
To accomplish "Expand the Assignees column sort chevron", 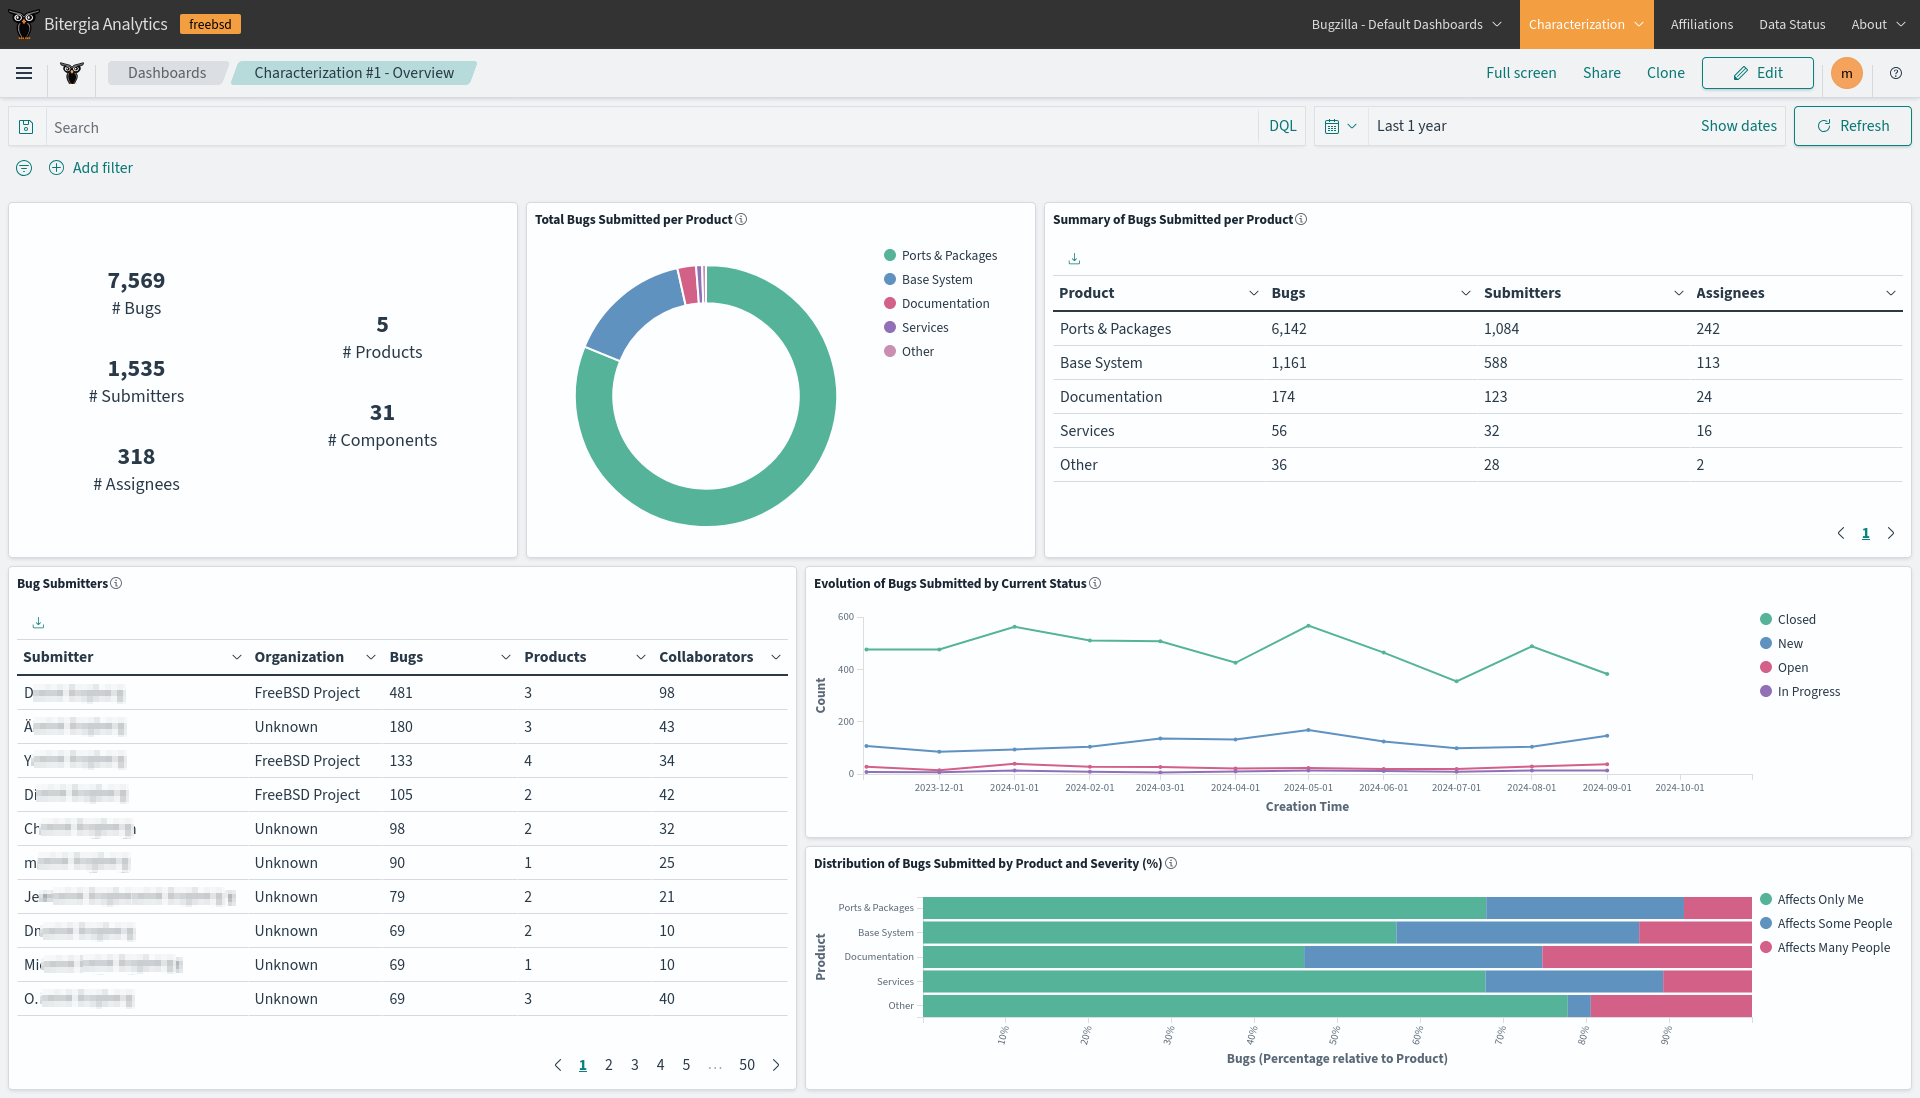I will pos(1890,293).
